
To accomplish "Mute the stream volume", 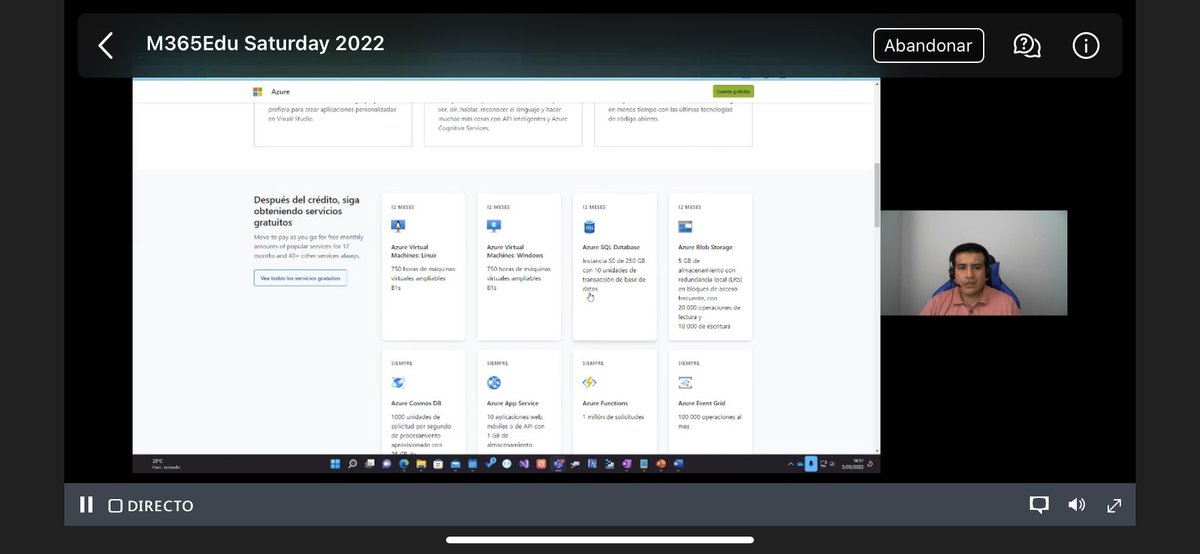I will pos(1077,505).
